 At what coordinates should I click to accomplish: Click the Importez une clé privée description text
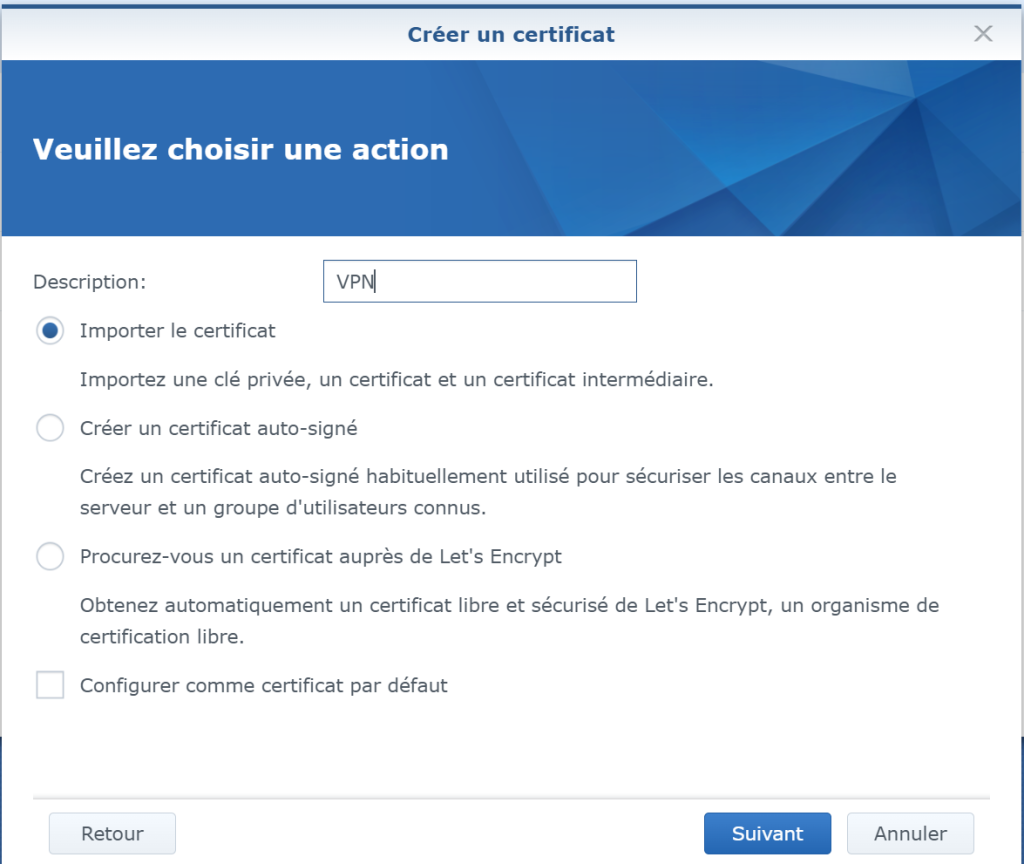click(395, 380)
